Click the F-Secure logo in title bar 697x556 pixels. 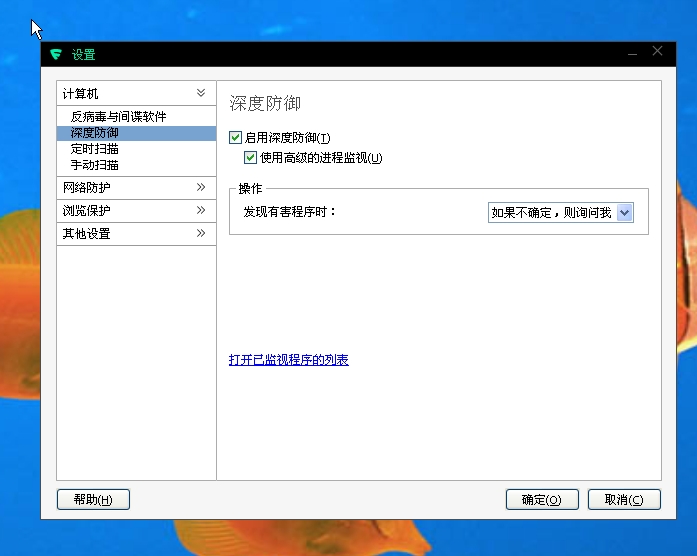tap(56, 55)
